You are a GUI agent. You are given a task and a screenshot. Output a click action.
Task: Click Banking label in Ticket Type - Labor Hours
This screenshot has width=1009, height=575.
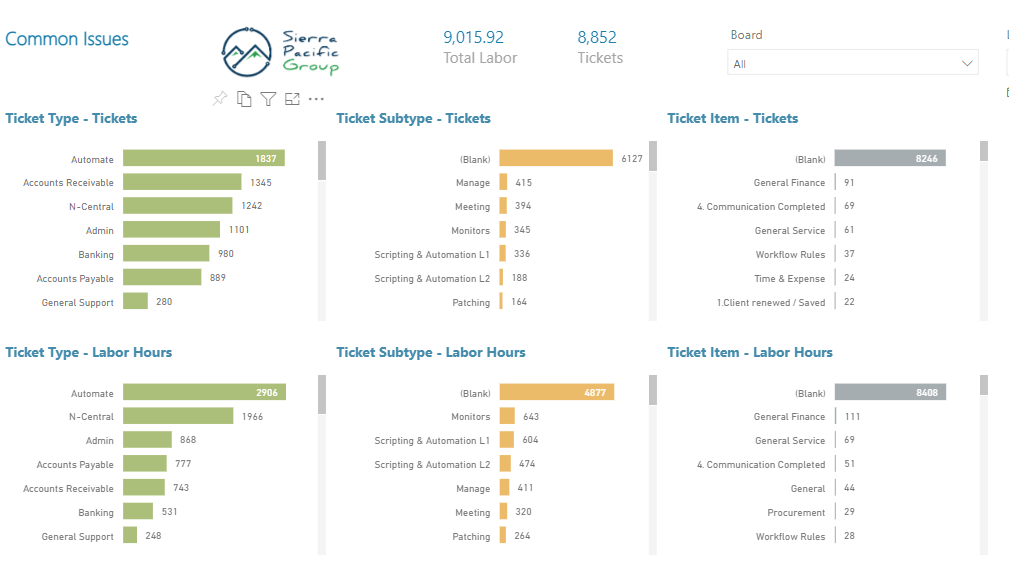96,513
